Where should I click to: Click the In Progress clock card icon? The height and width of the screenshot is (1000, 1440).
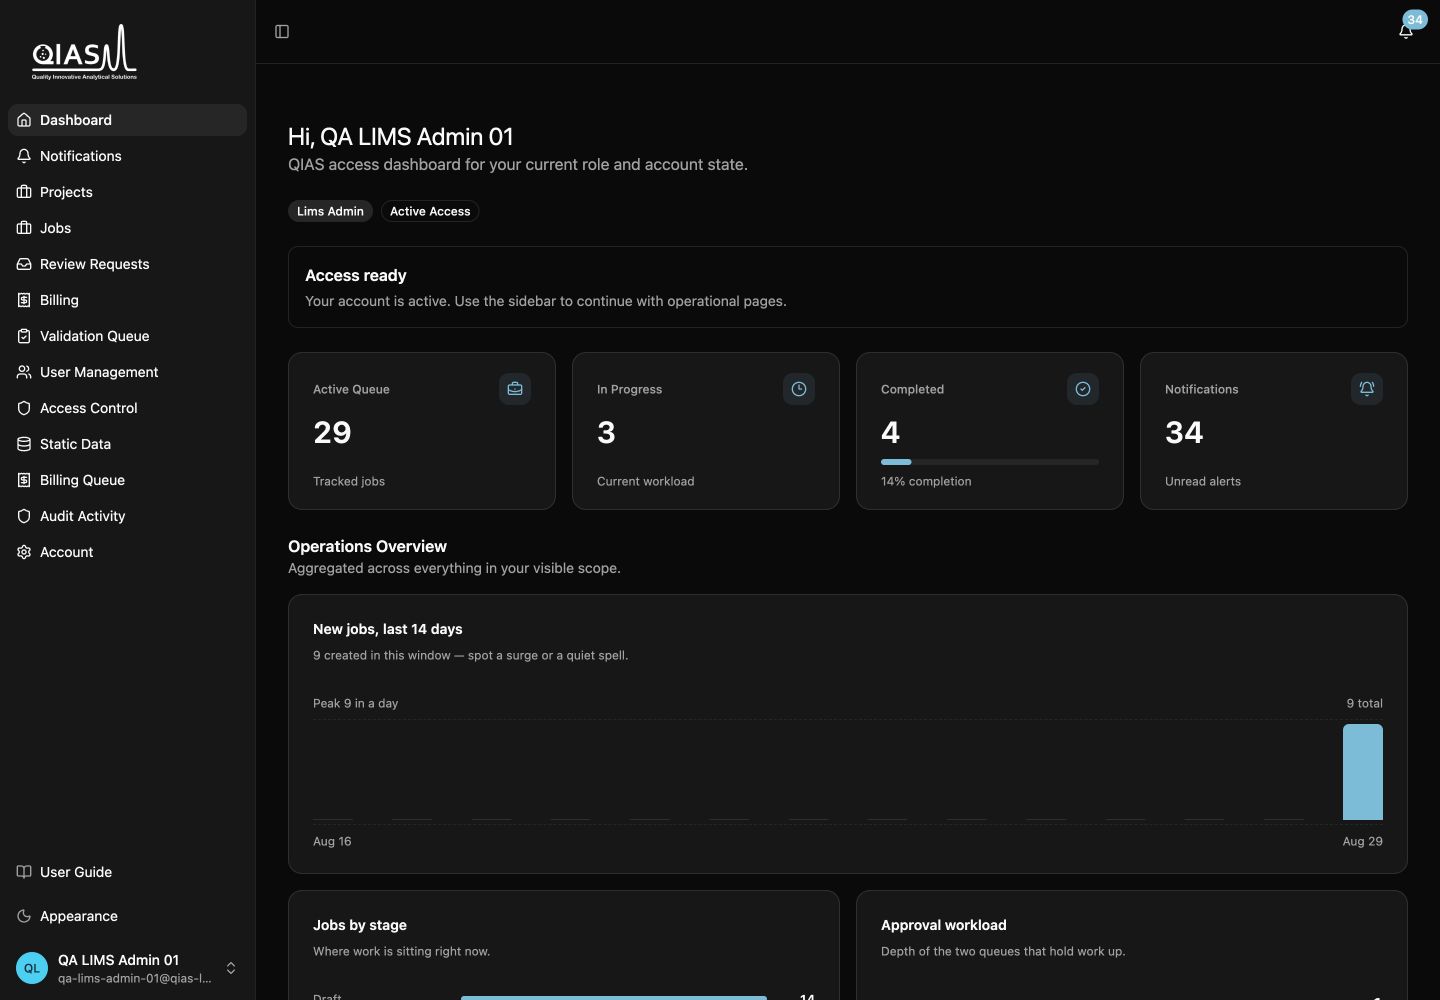(799, 389)
